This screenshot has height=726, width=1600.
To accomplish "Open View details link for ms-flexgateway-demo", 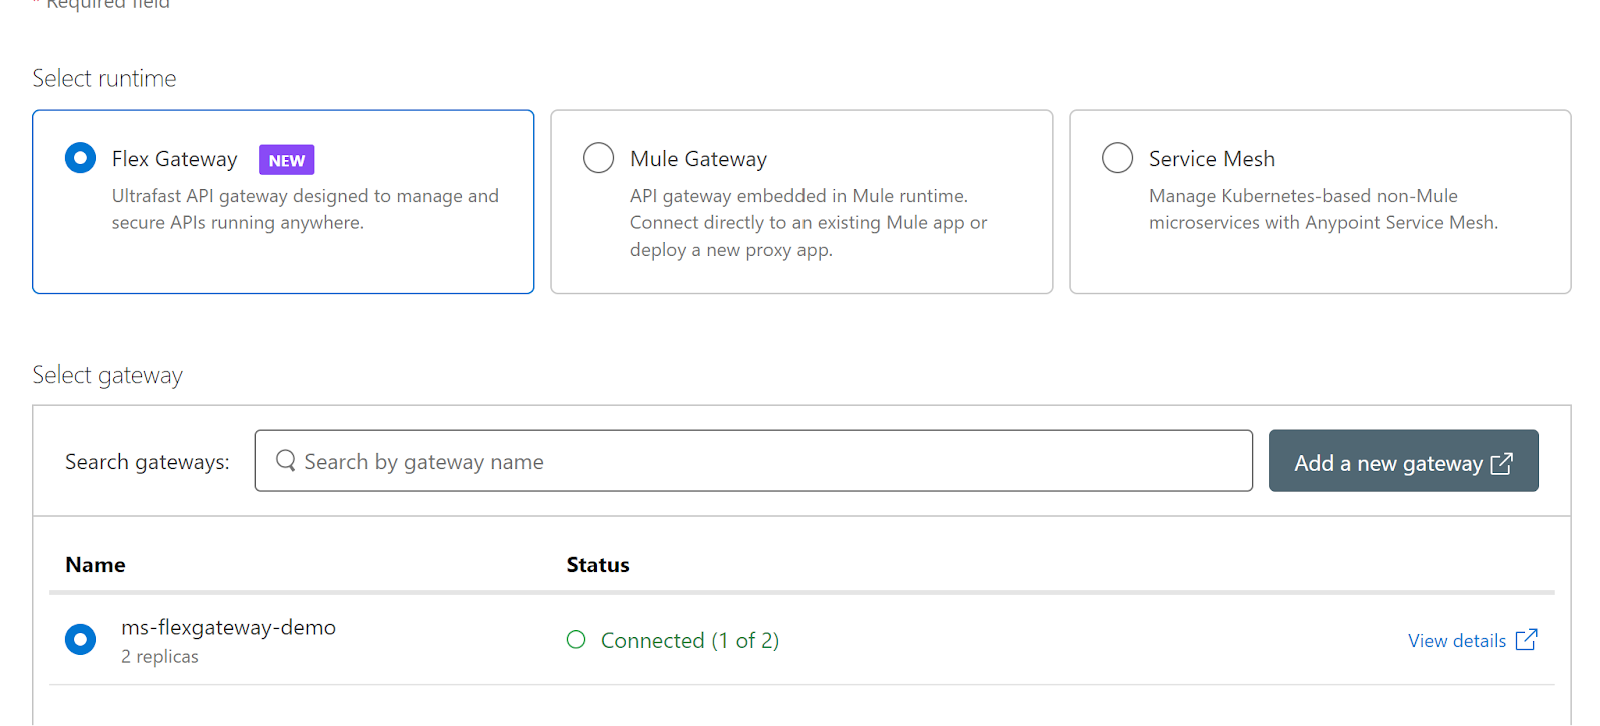I will point(1456,641).
